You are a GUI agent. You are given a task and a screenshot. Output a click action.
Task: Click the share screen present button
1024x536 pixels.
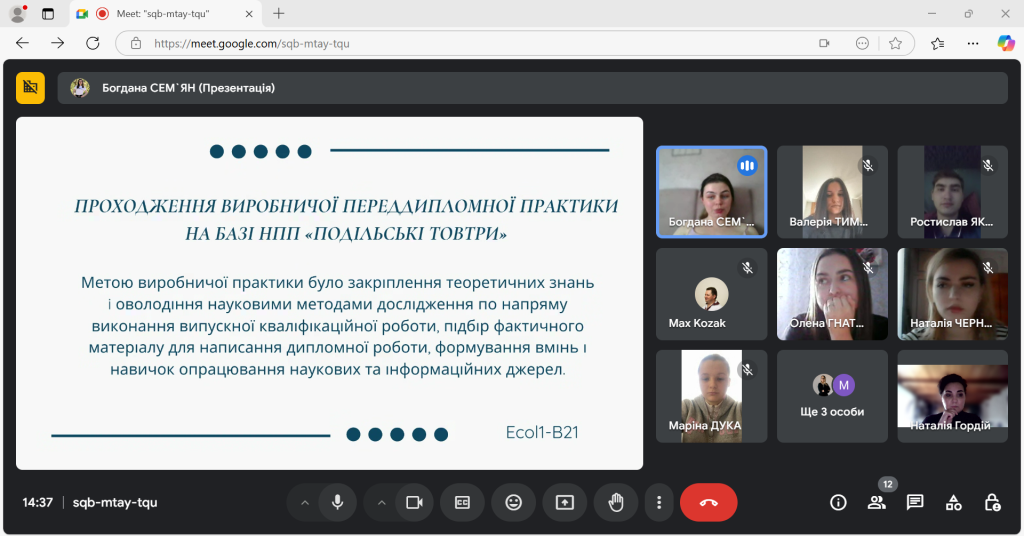click(x=565, y=502)
